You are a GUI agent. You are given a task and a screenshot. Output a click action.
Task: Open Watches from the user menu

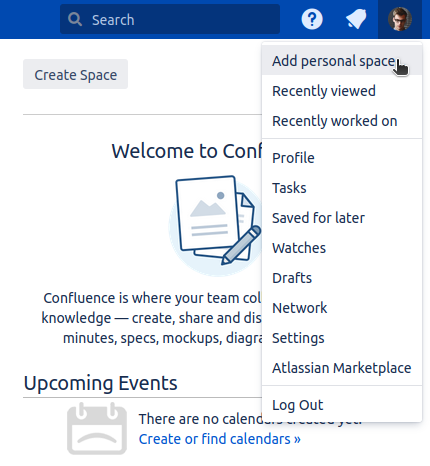(x=342, y=248)
